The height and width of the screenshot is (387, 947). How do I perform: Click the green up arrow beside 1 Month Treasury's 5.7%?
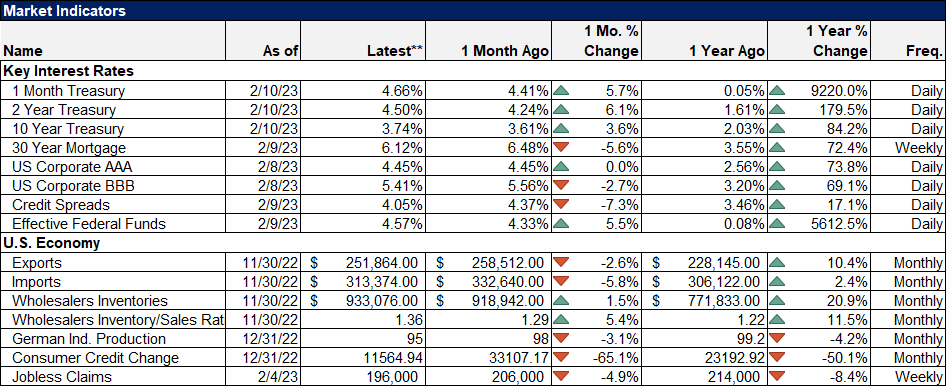(x=561, y=92)
